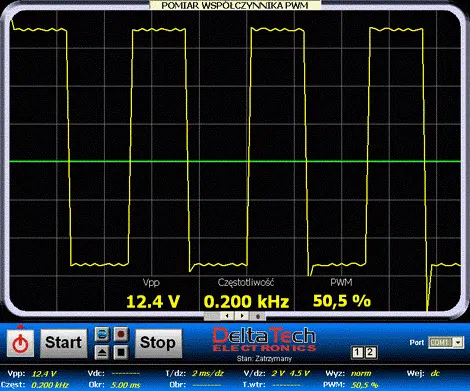Select channel 1 button

358,352
